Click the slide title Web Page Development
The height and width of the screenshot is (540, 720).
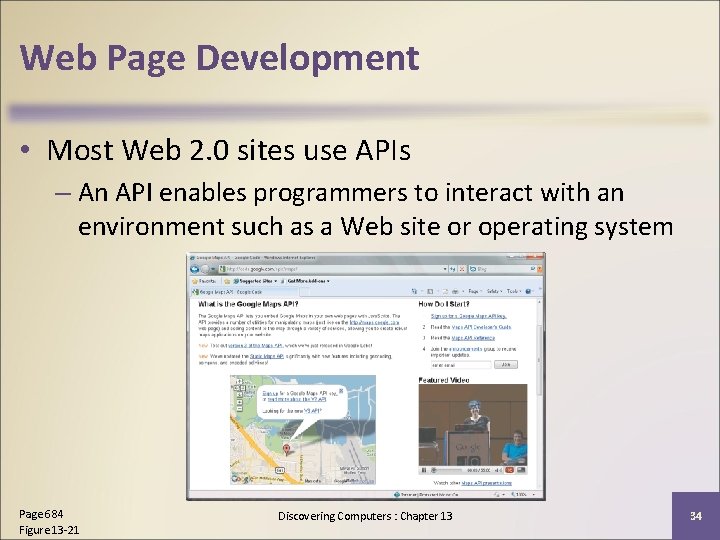(x=219, y=58)
